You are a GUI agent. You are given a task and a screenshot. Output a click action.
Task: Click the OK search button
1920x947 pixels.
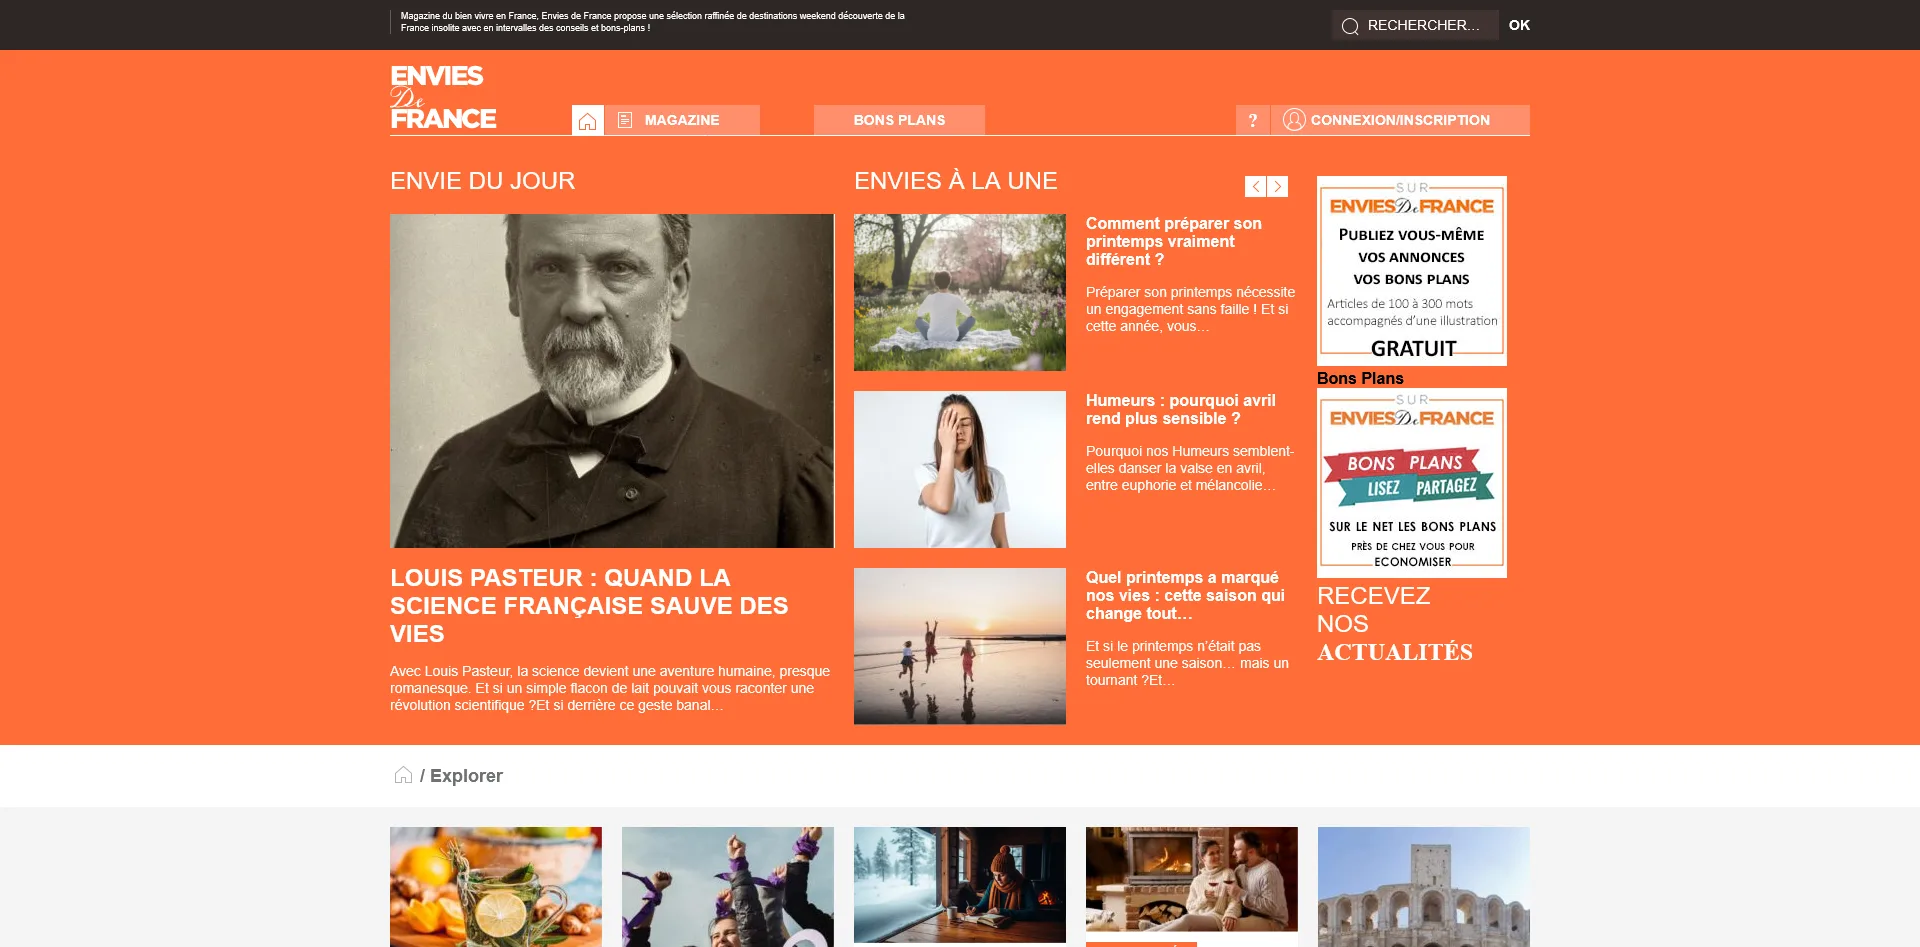click(1519, 25)
